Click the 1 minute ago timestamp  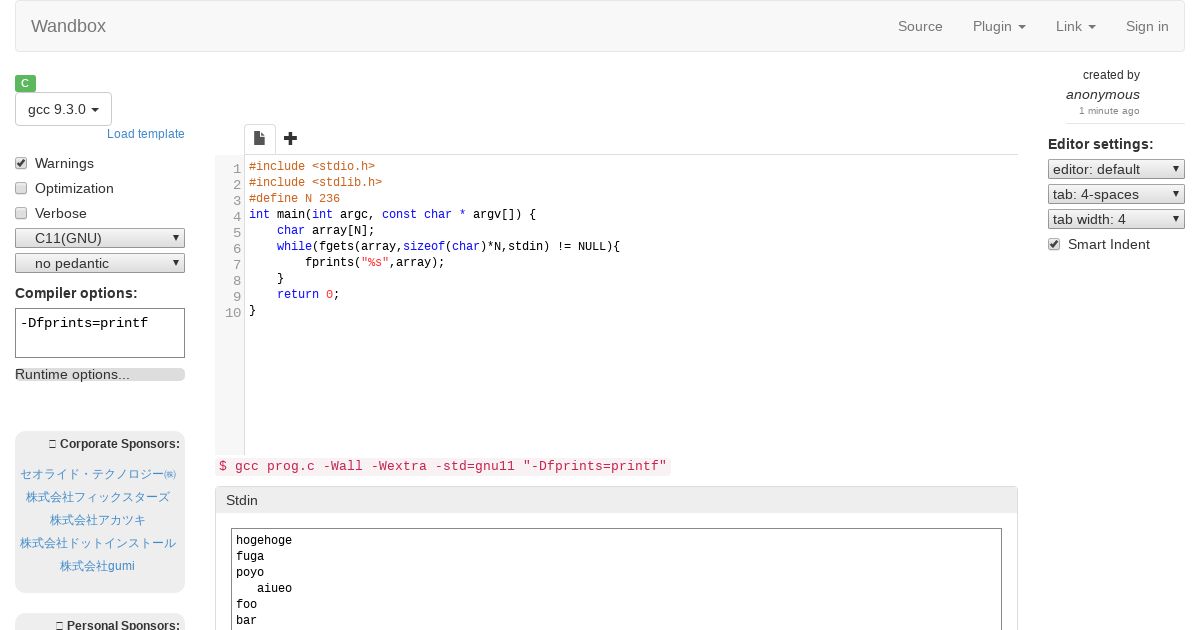1109,111
